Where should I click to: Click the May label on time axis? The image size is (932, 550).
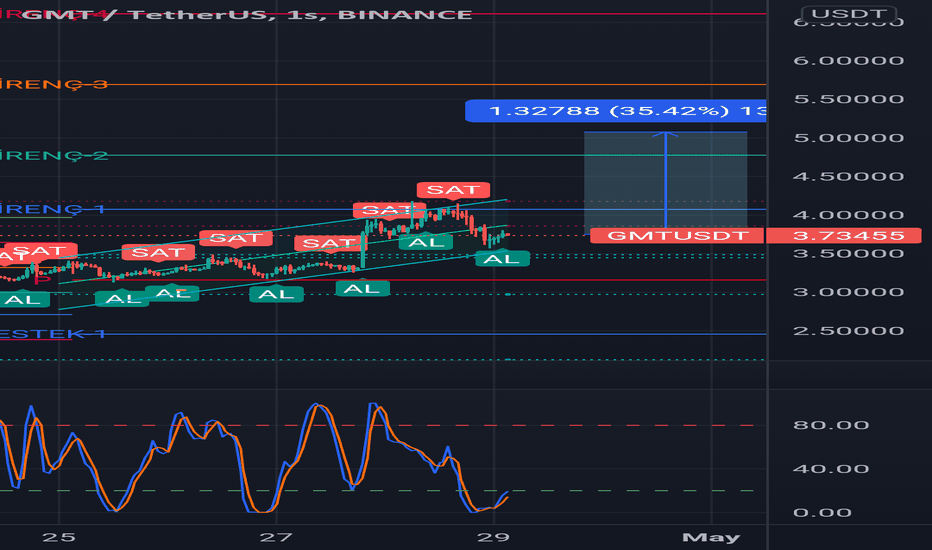[x=711, y=538]
